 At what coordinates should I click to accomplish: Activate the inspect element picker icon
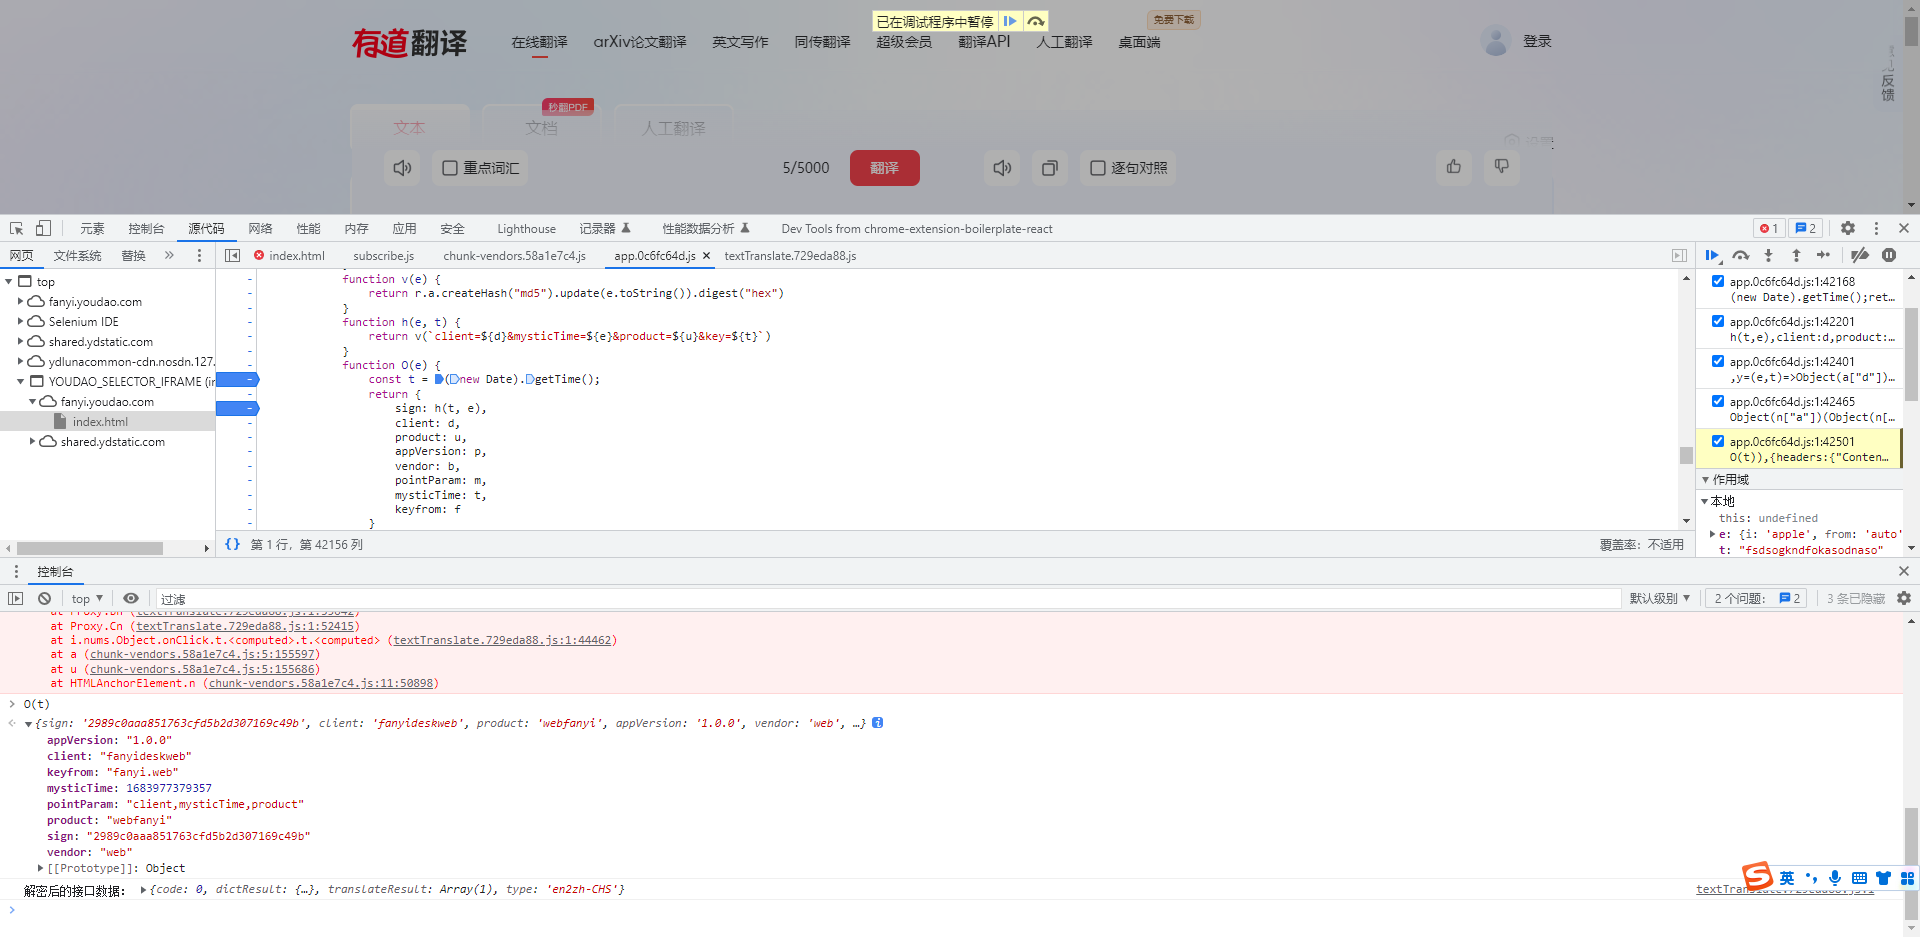[x=17, y=228]
